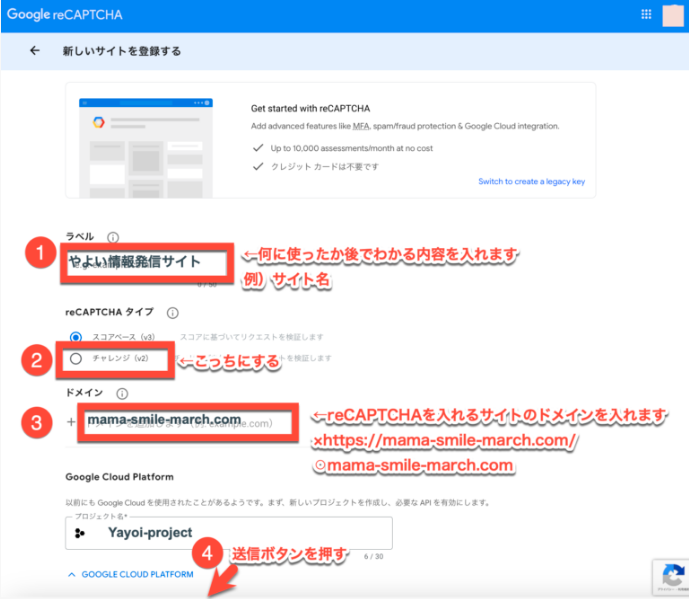689x599 pixels.
Task: Select the スコアベース (v3) radio option
Action: [76, 337]
